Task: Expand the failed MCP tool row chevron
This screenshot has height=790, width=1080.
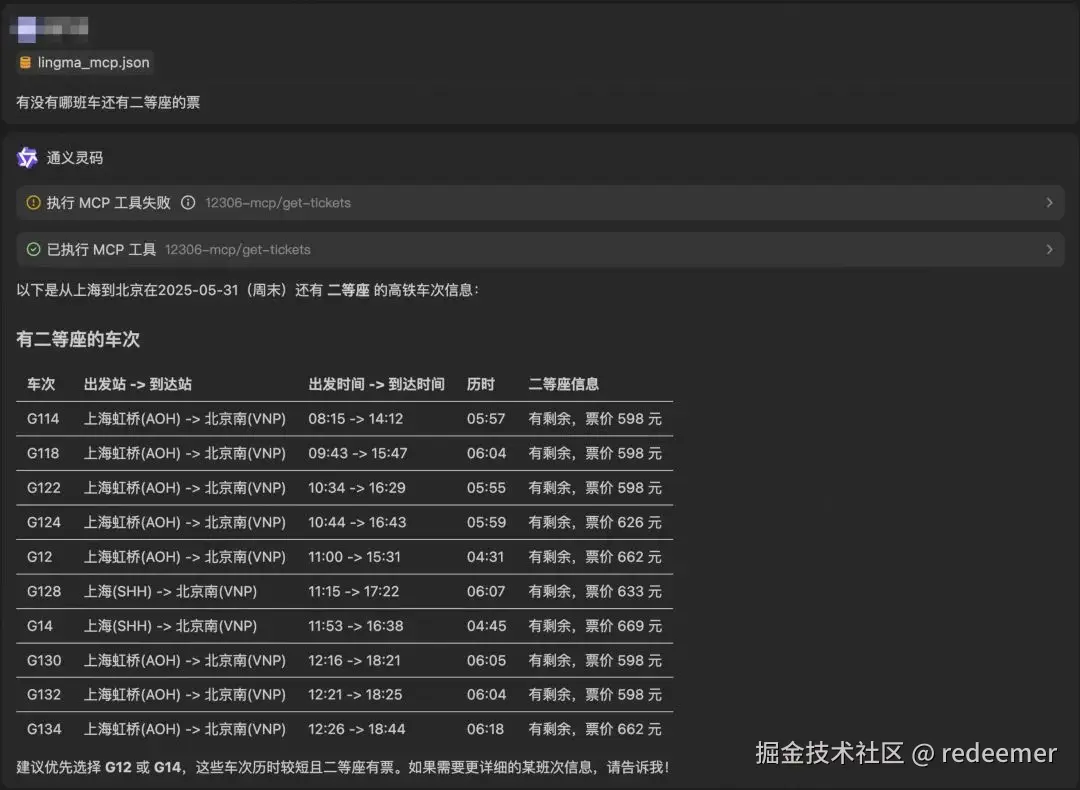Action: click(1049, 202)
